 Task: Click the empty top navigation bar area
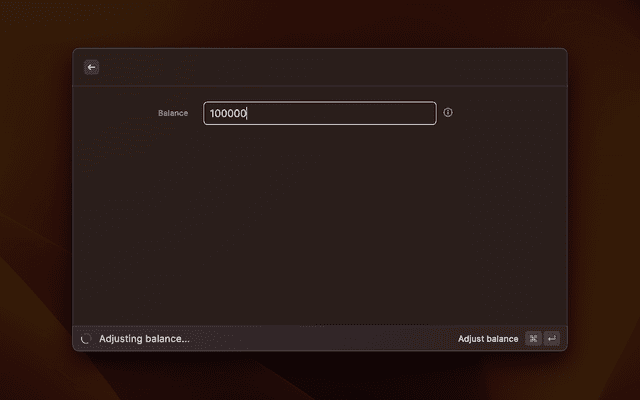[x=330, y=67]
